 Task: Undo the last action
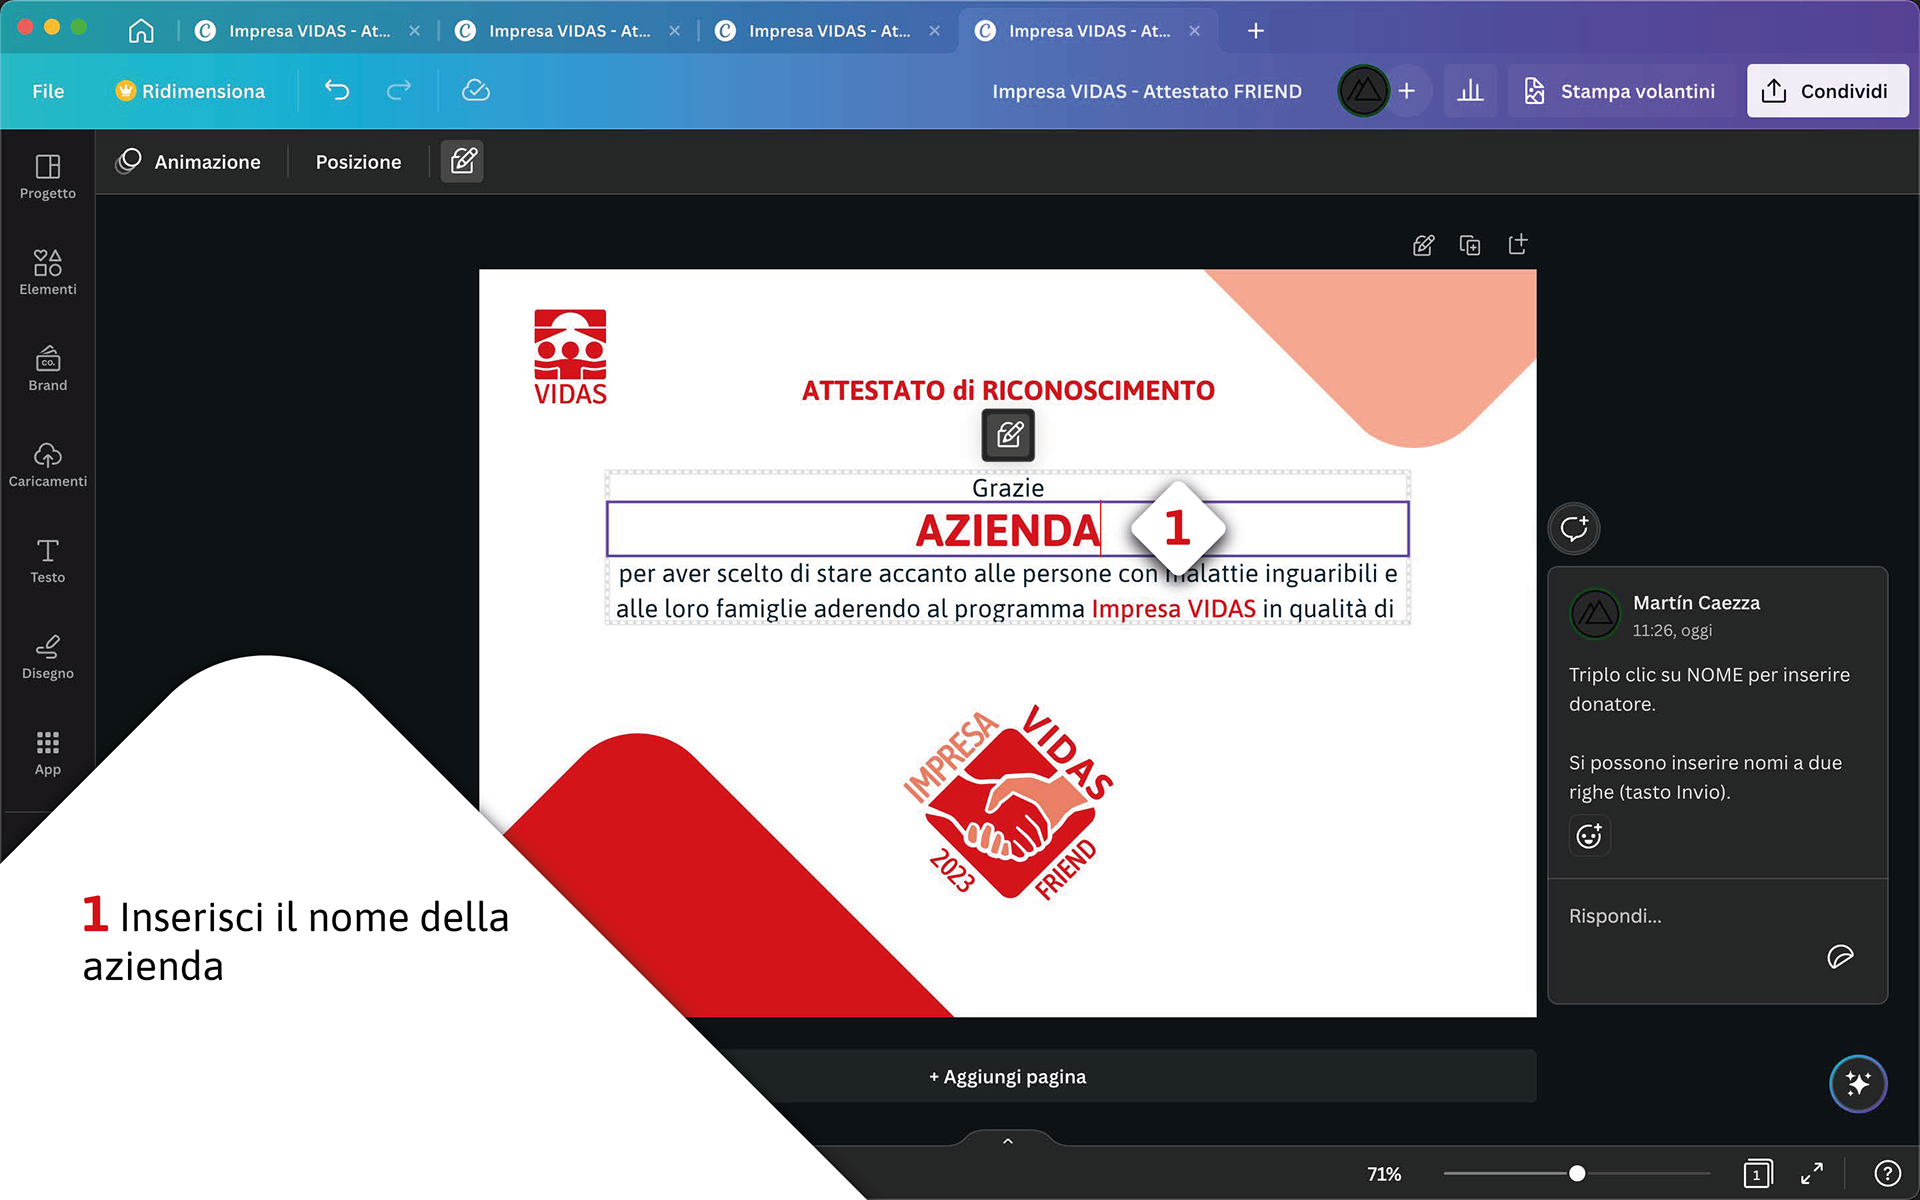tap(337, 91)
